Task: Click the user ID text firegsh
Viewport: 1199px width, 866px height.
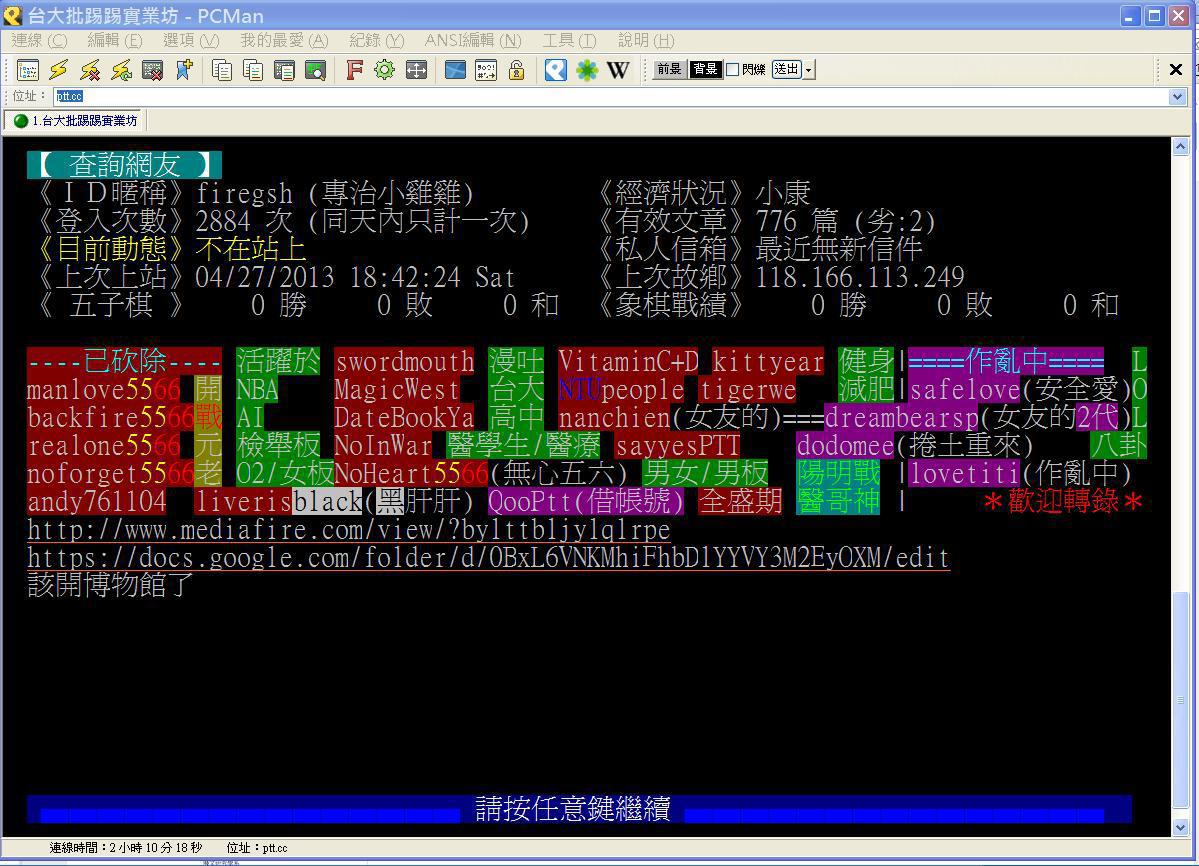Action: tap(244, 193)
